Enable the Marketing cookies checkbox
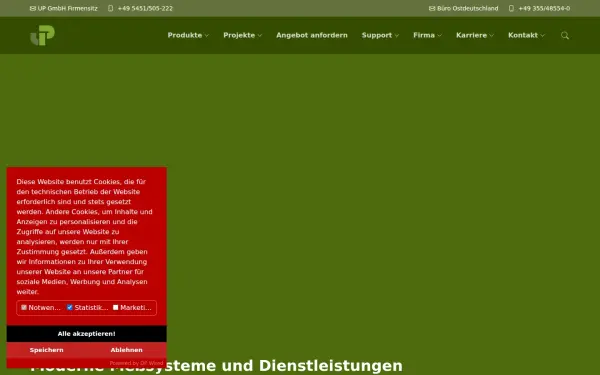 [x=116, y=307]
